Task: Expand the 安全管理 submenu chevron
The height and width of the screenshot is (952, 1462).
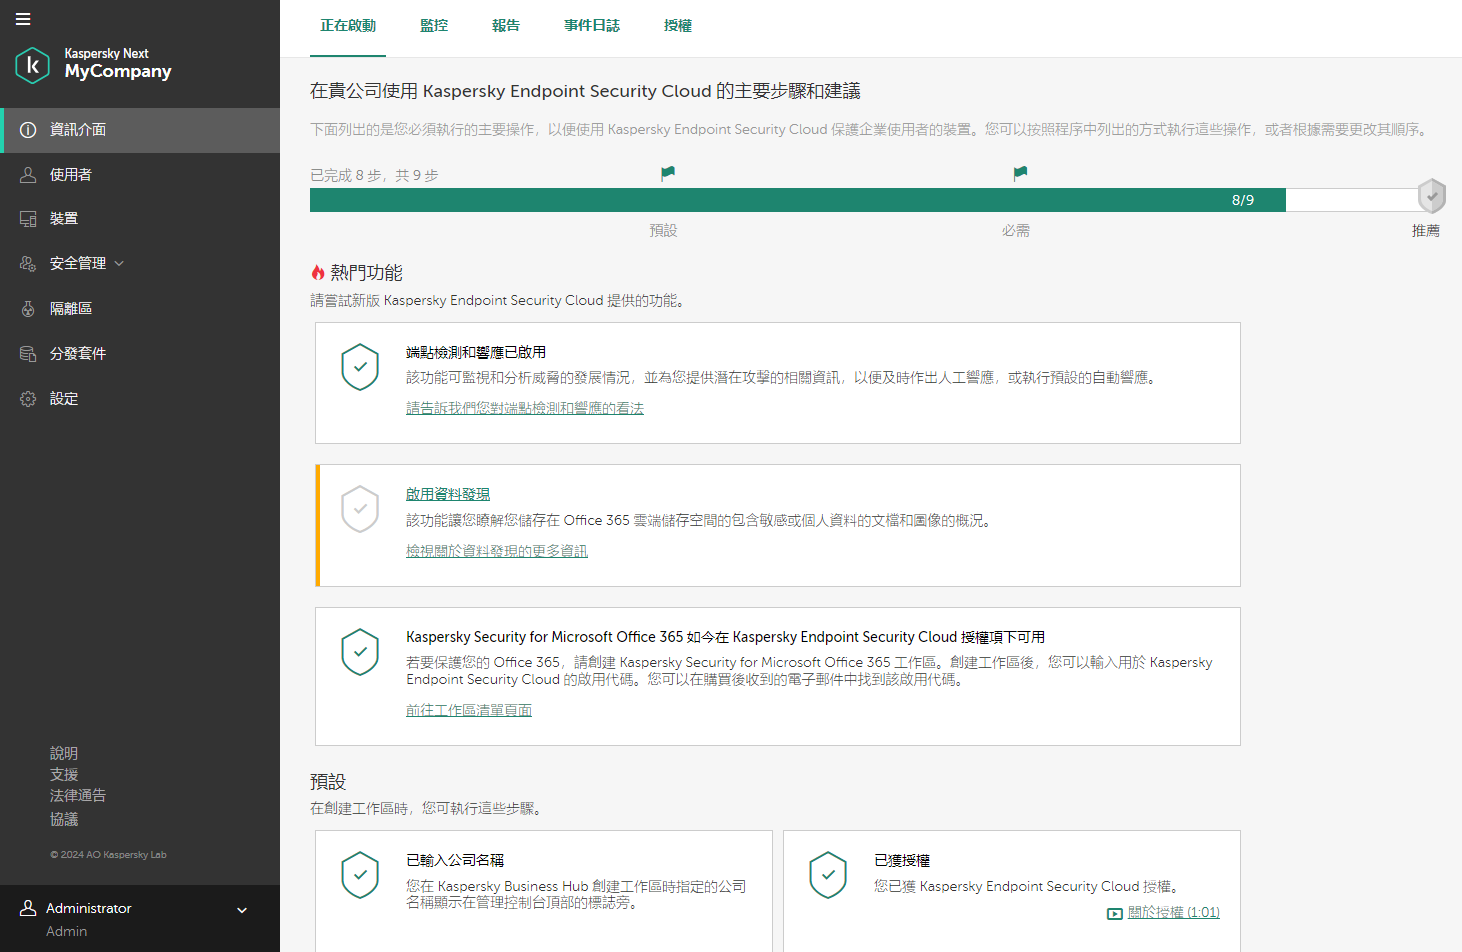Action: [x=119, y=264]
